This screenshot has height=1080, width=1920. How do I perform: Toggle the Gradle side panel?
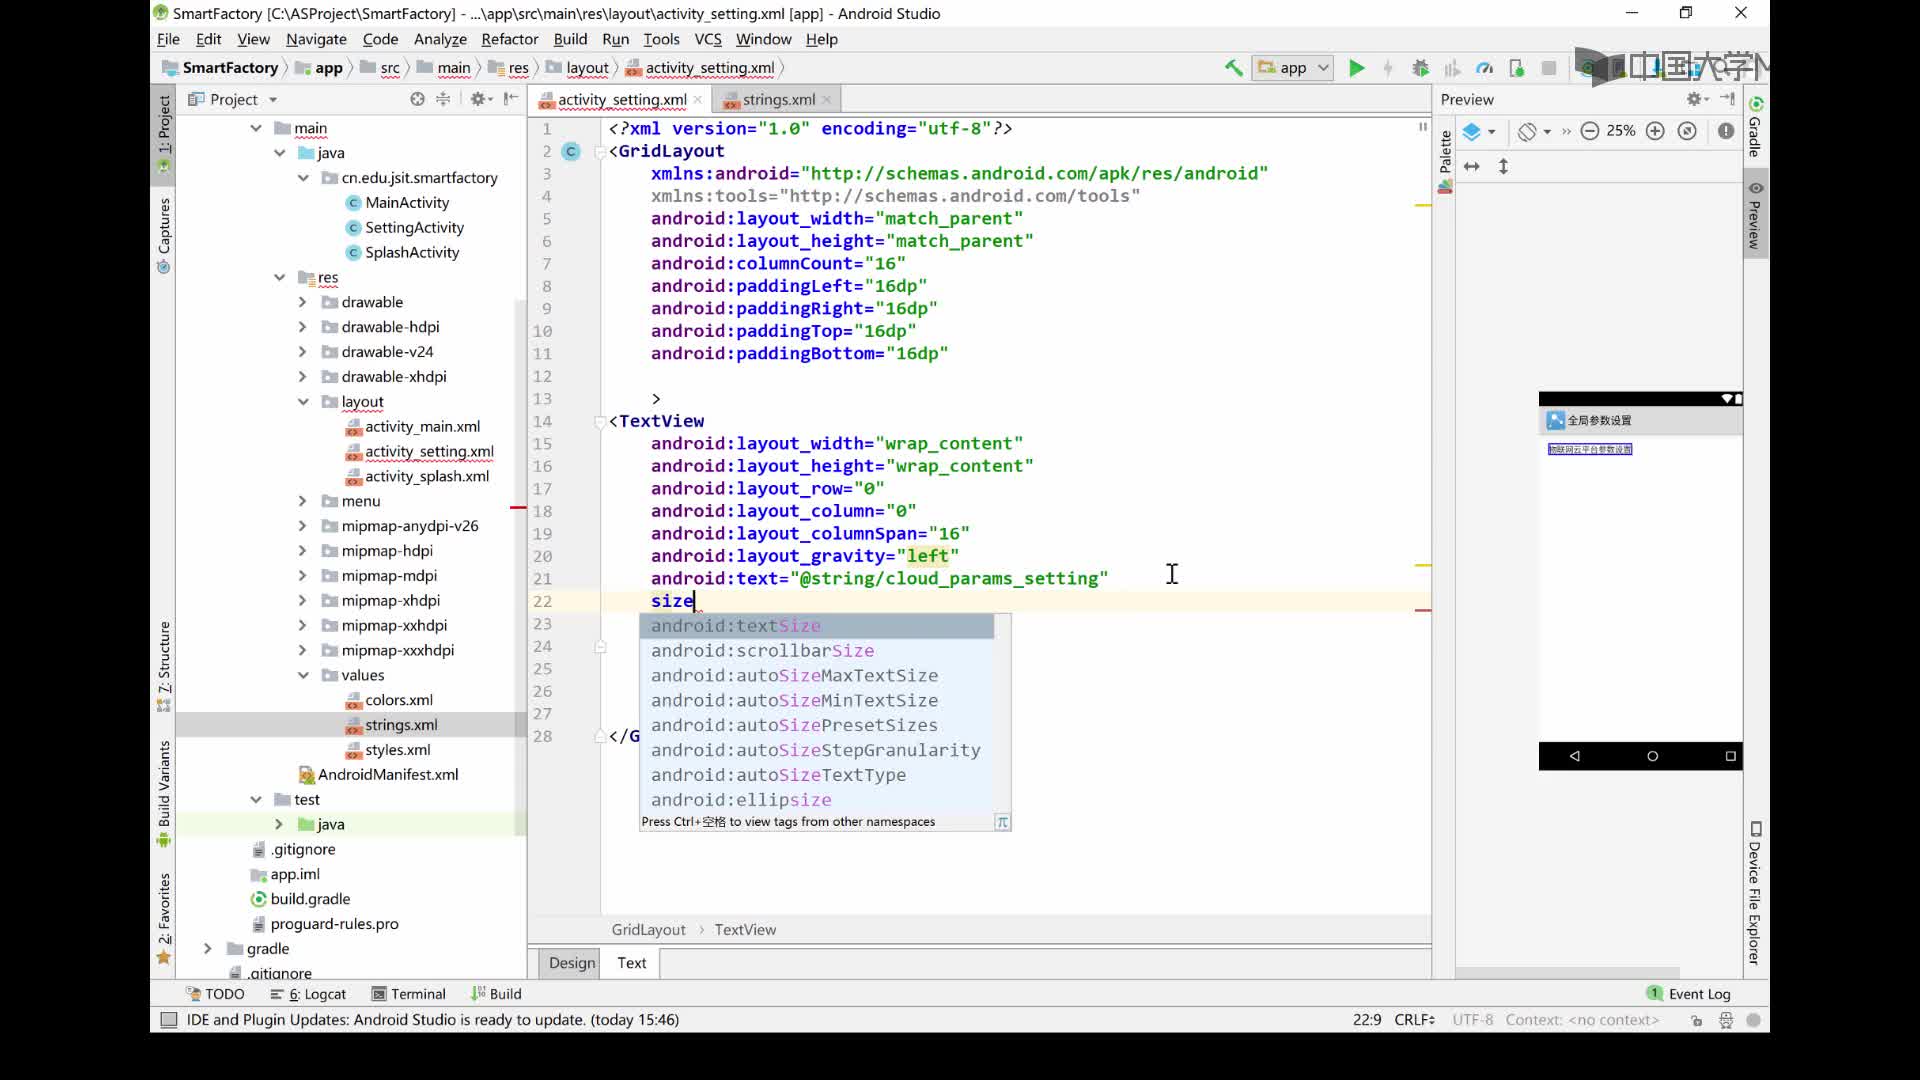(x=1755, y=127)
